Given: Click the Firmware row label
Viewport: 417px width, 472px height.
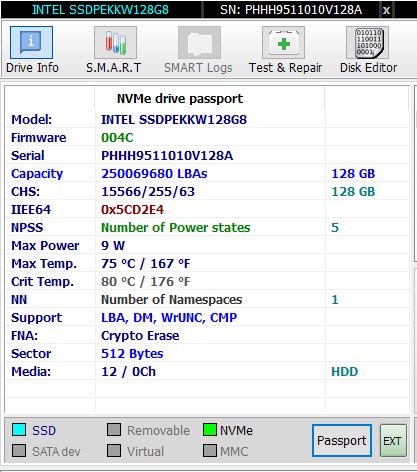Looking at the screenshot, I should (x=39, y=138).
